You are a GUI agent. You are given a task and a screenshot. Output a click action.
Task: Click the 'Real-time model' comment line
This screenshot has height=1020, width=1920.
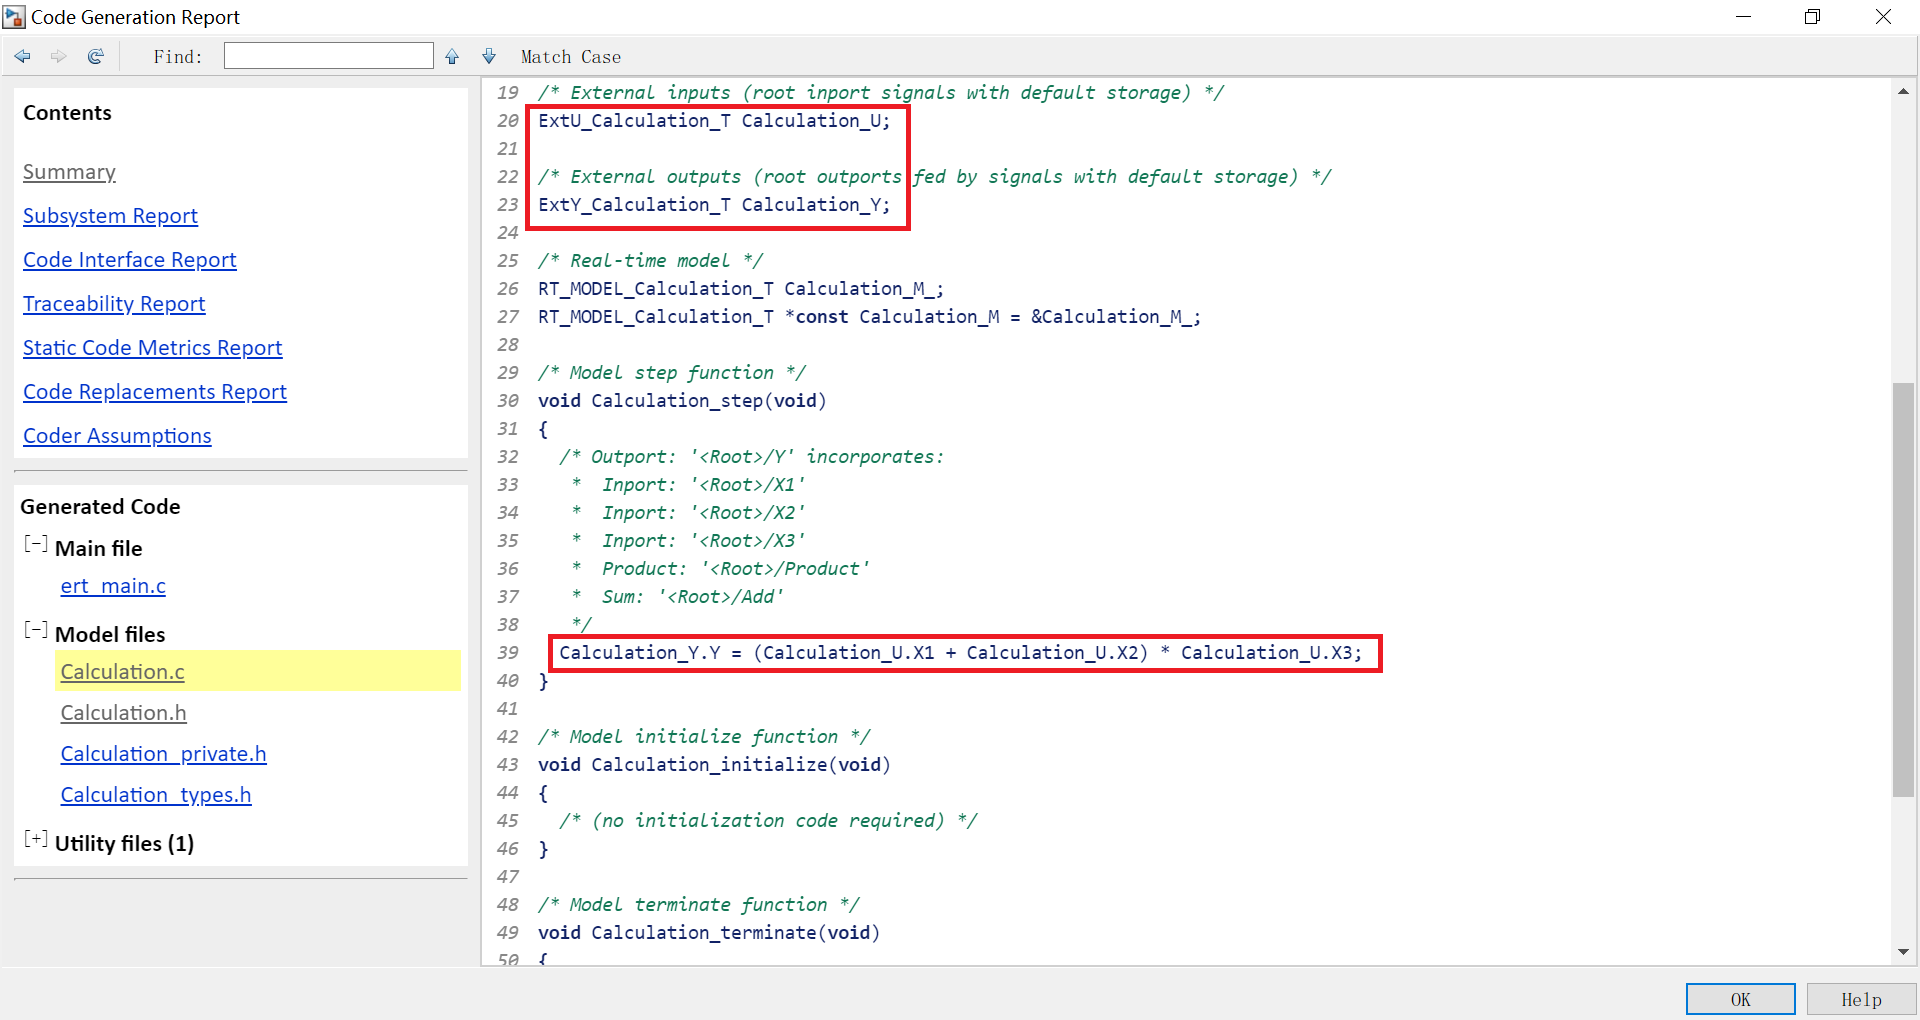651,261
